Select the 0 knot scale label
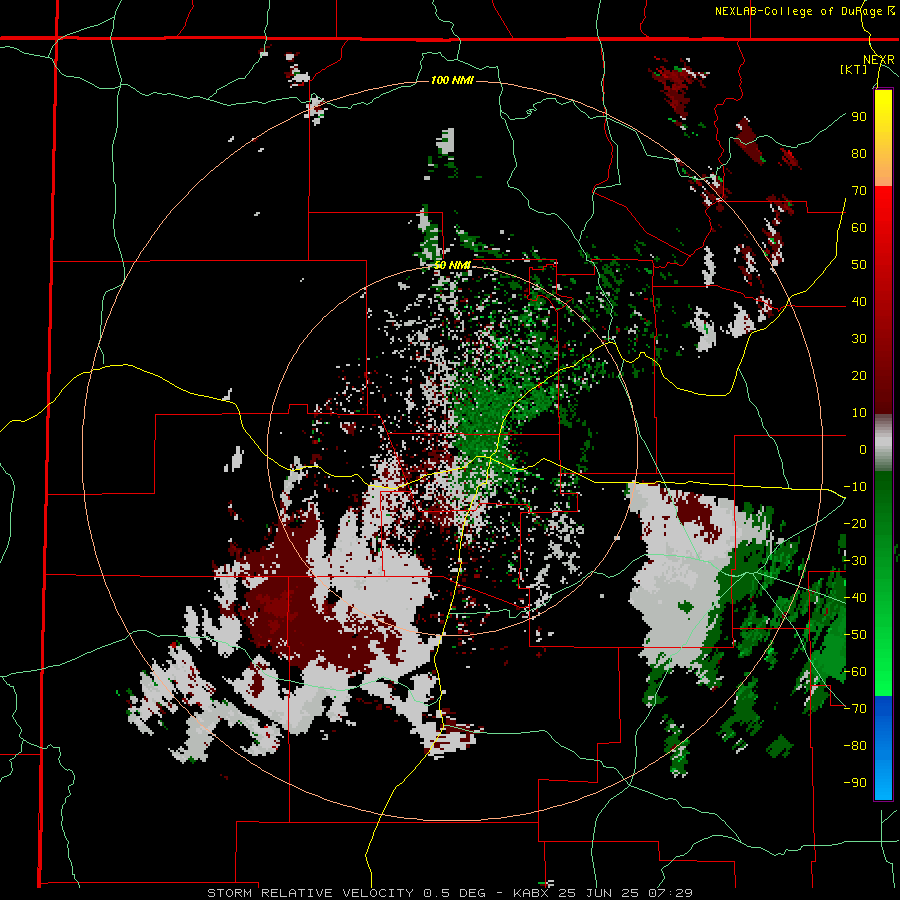 coord(863,449)
